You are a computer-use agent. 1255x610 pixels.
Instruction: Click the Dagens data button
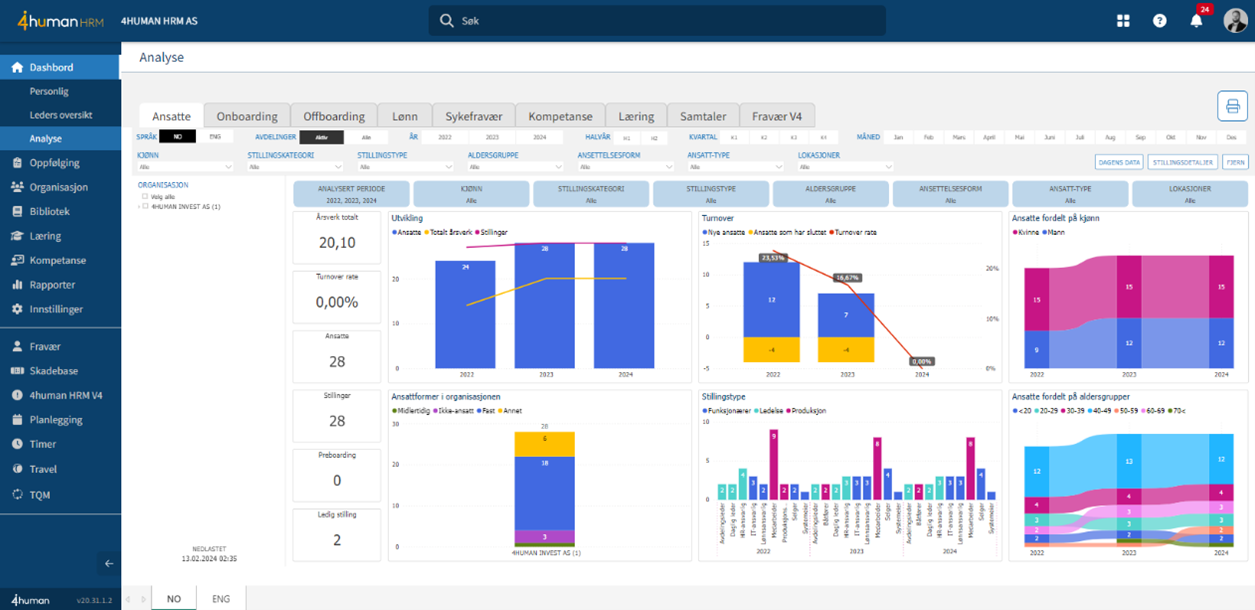pos(1119,162)
